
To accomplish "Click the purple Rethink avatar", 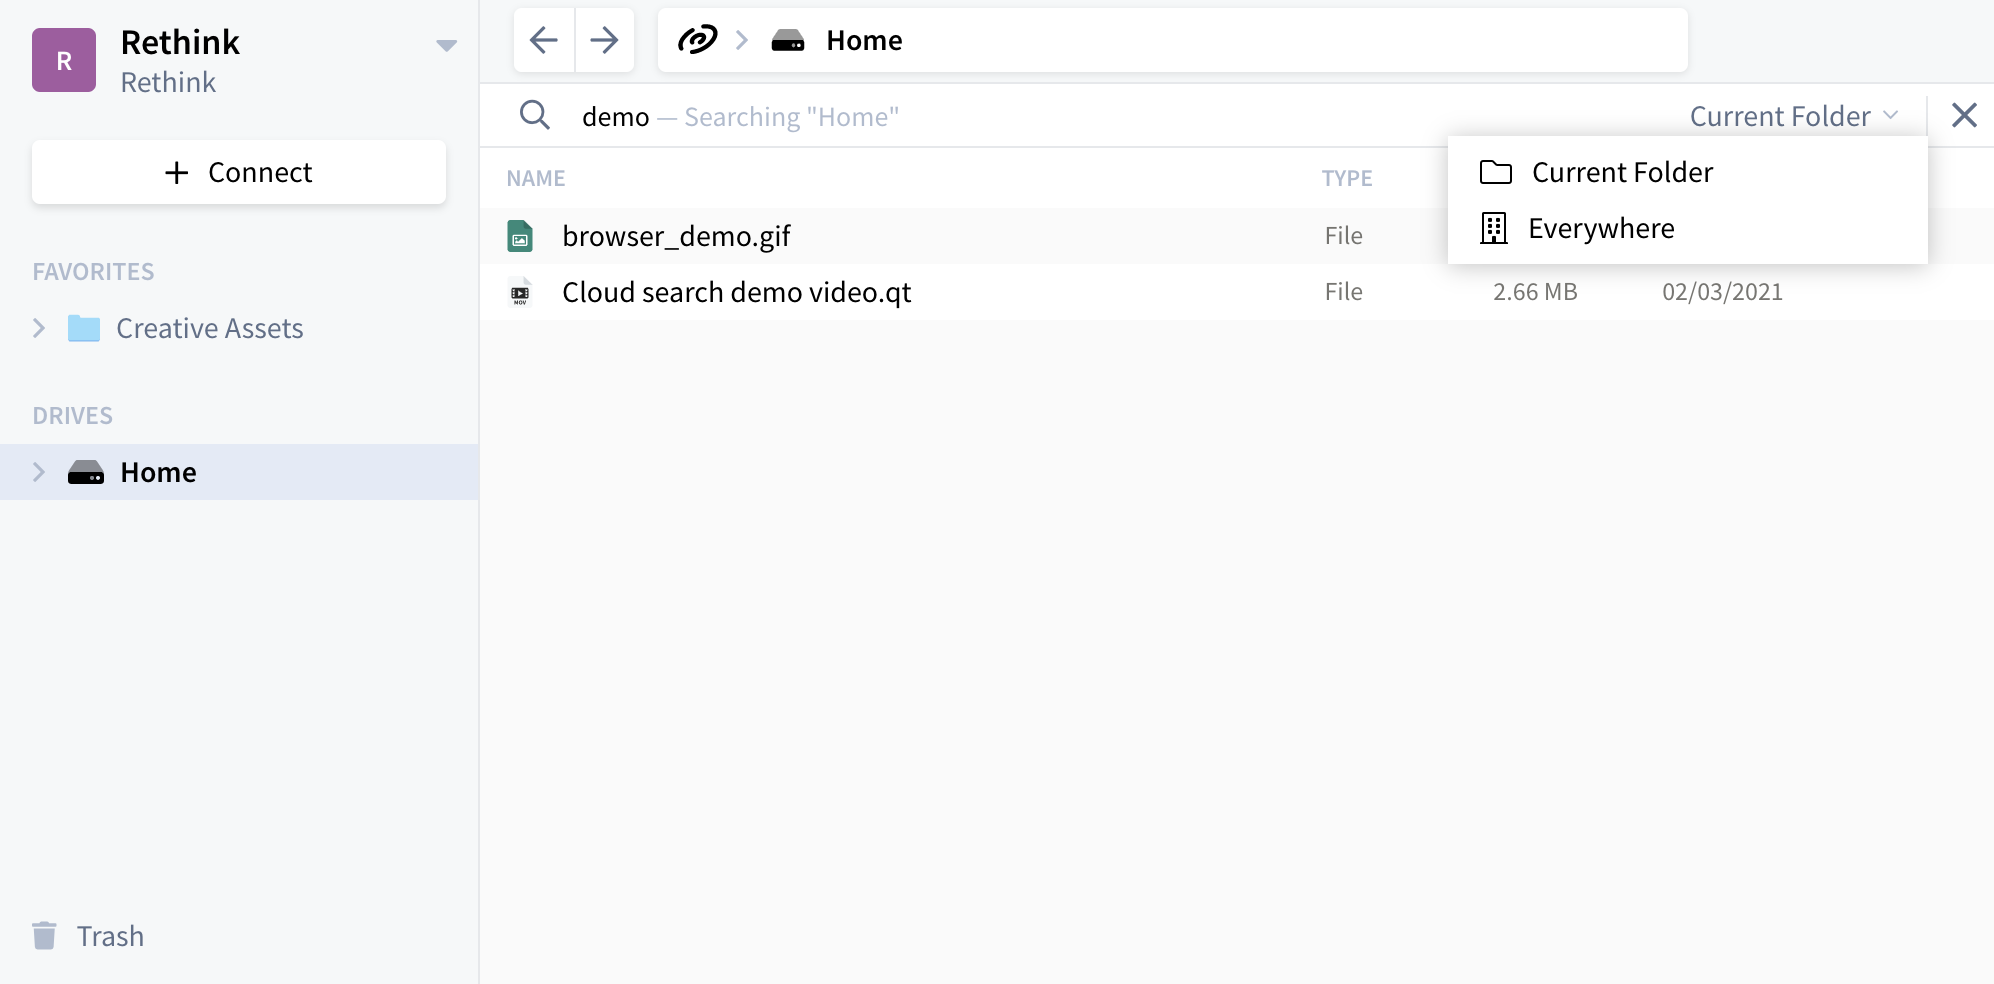I will pyautogui.click(x=64, y=60).
